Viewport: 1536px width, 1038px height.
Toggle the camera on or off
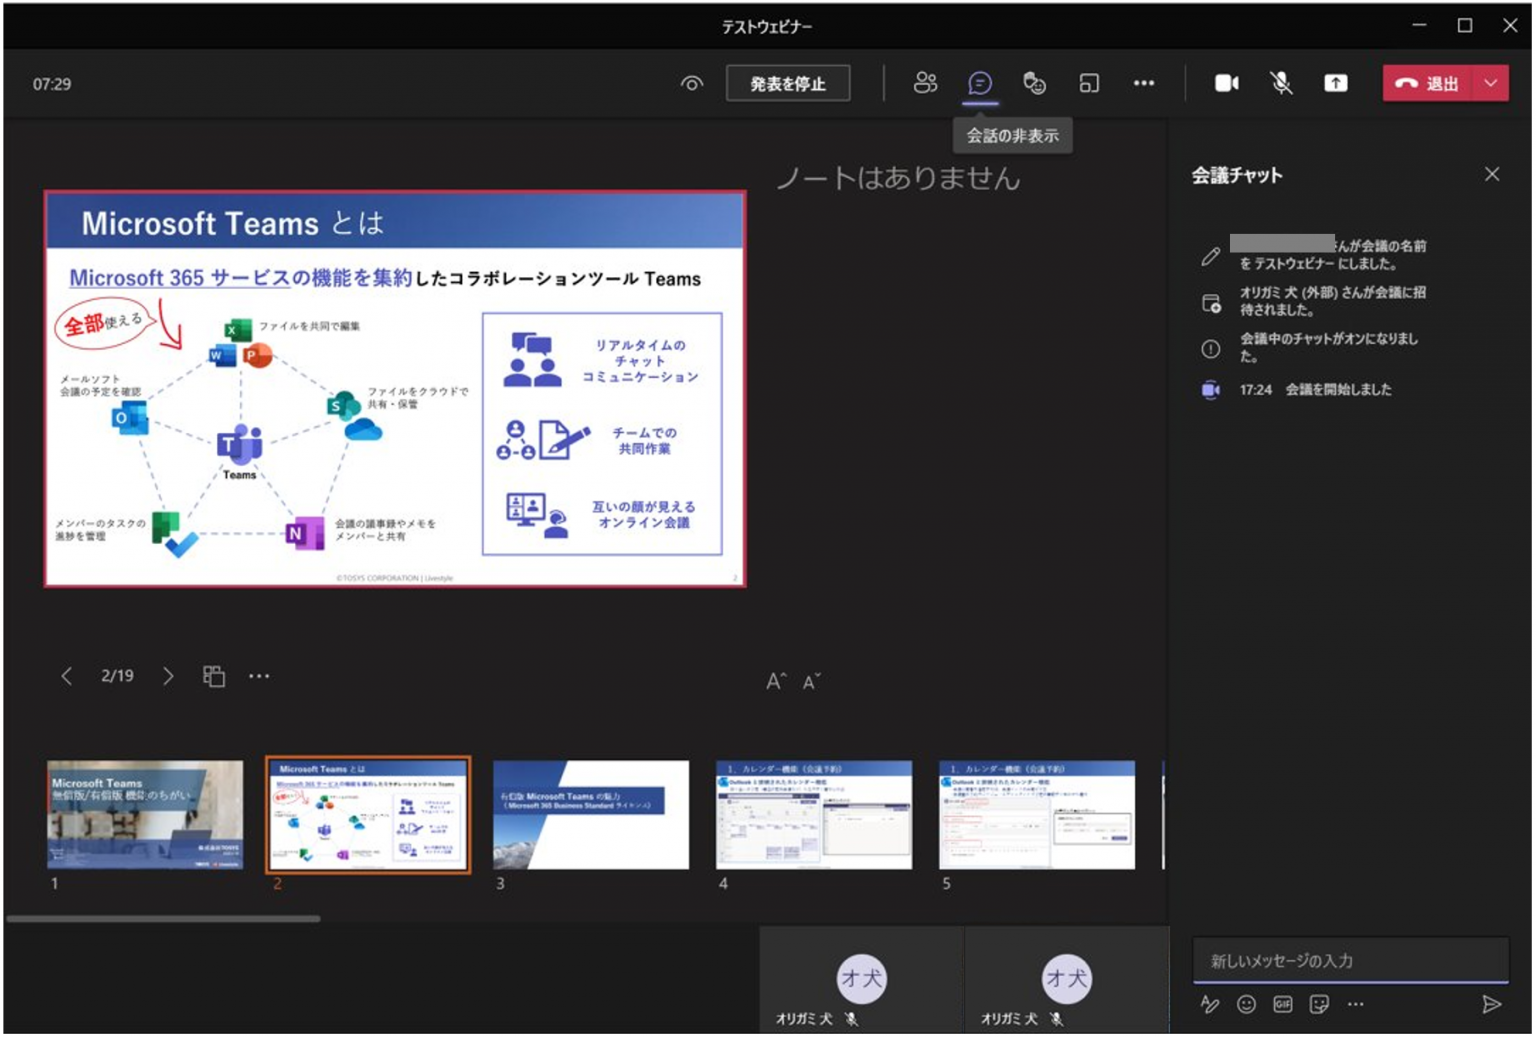tap(1227, 84)
